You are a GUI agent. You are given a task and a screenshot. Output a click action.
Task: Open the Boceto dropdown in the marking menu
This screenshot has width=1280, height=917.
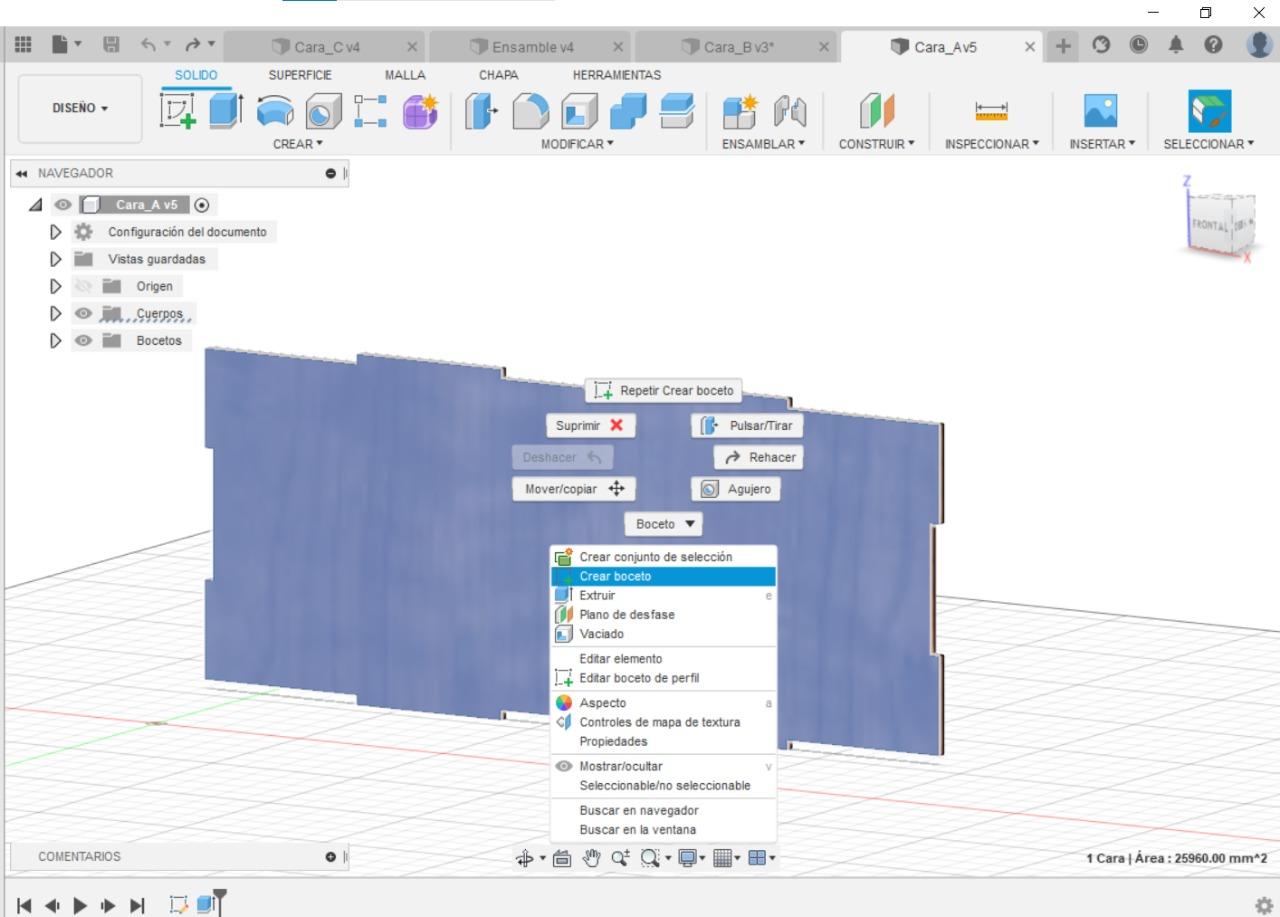coord(664,524)
